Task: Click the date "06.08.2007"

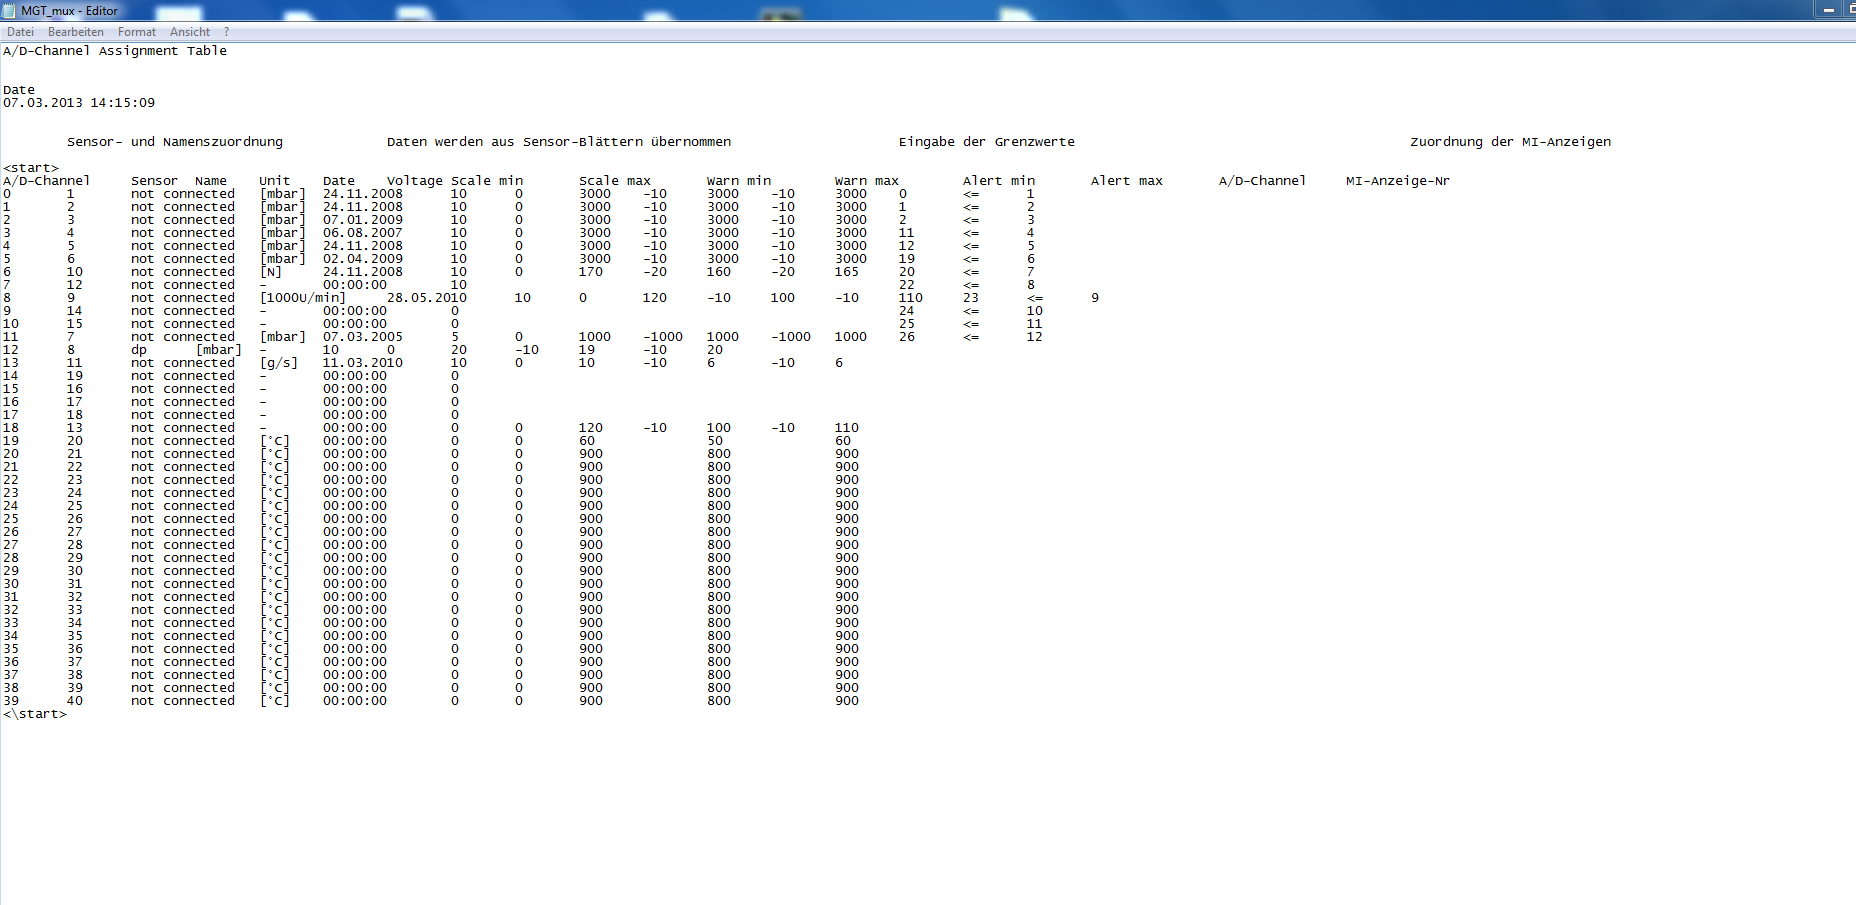Action: coord(363,233)
